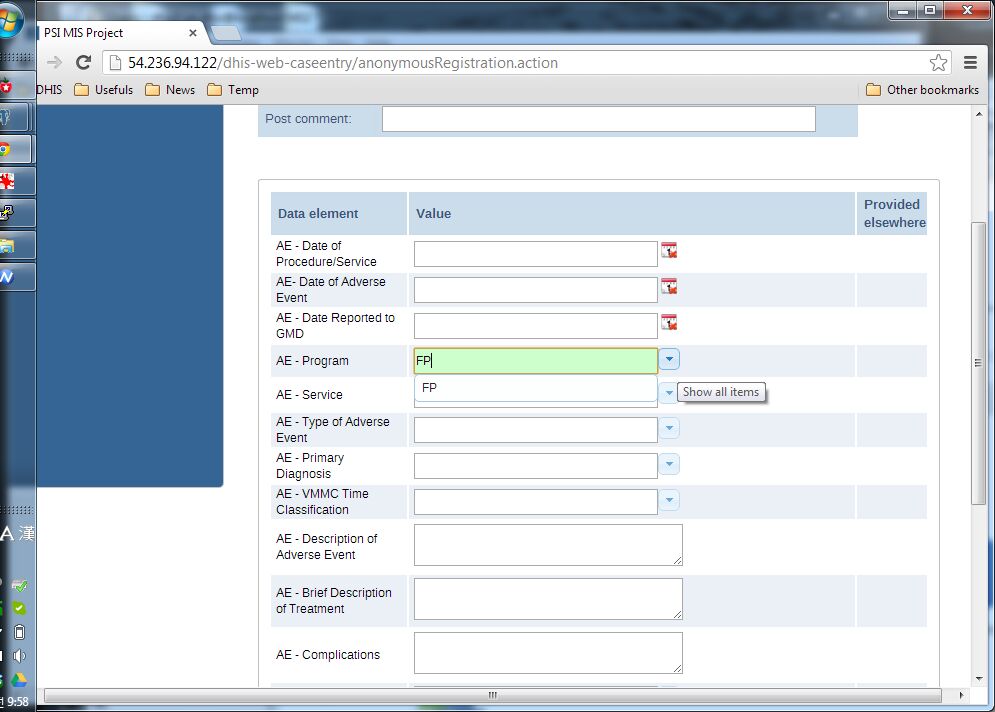Open the News bookmarks folder
This screenshot has width=995, height=712.
coord(170,89)
